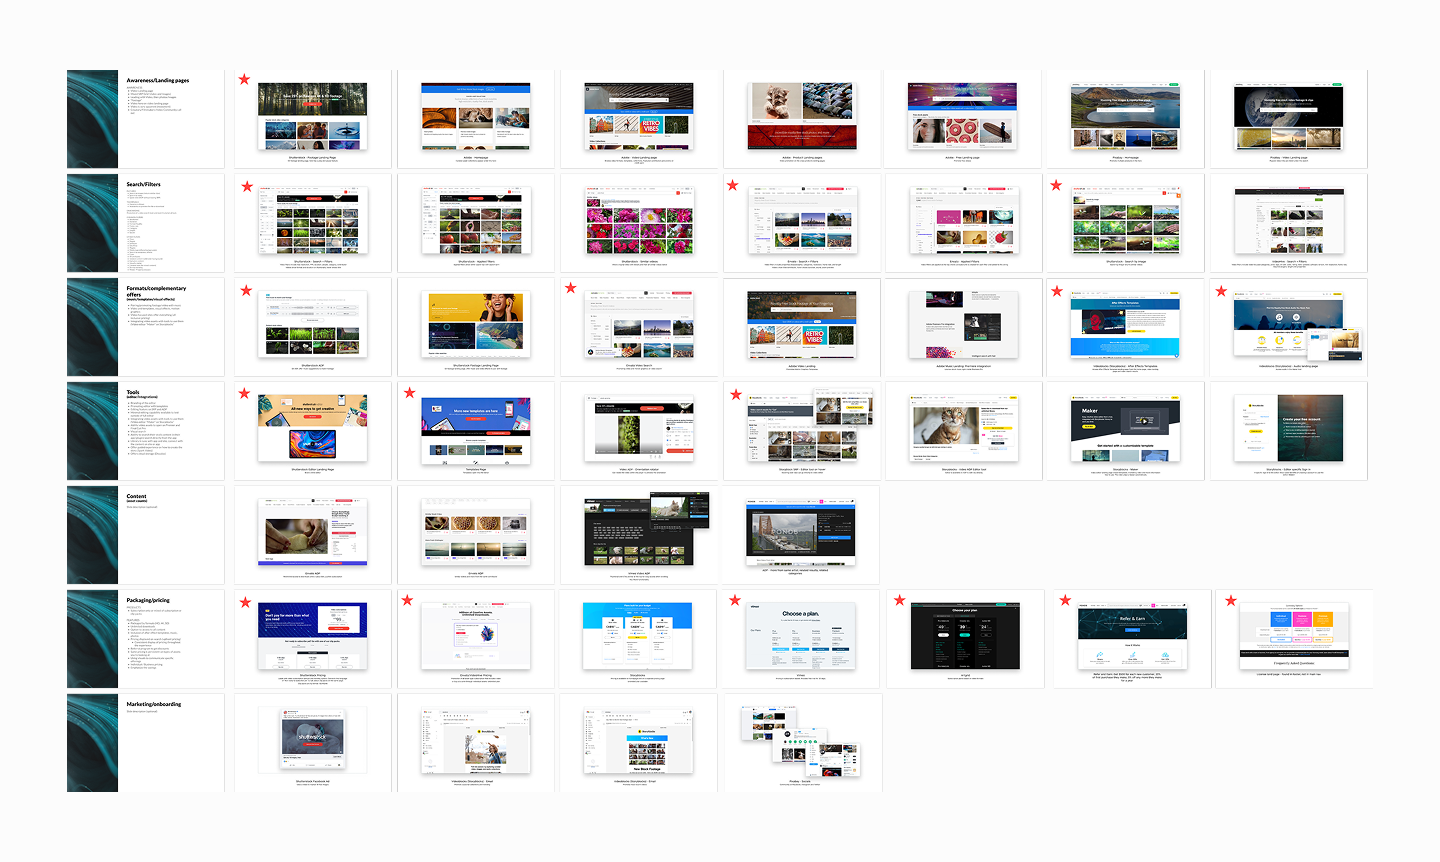This screenshot has width=1440, height=862.
Task: Open the Shutterstock Similar videos thumbnail with pink flowers
Action: [x=639, y=221]
